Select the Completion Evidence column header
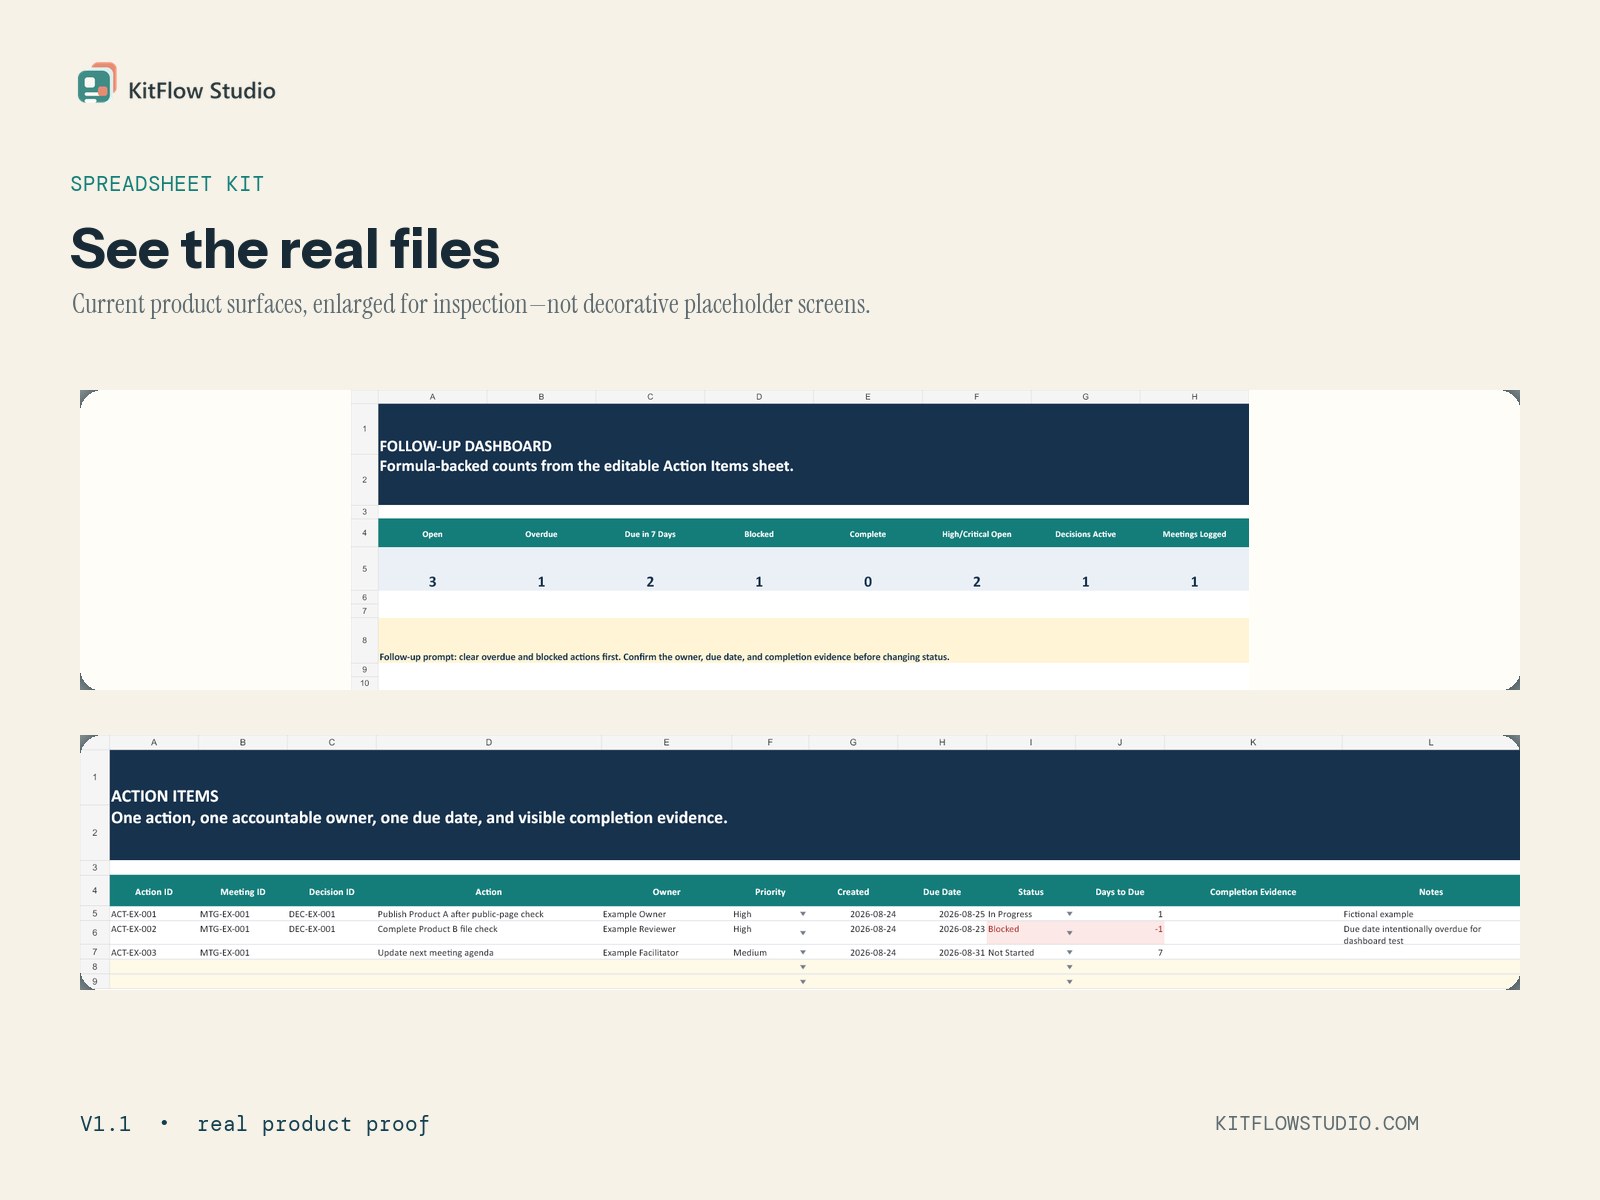This screenshot has width=1600, height=1200. (x=1253, y=891)
